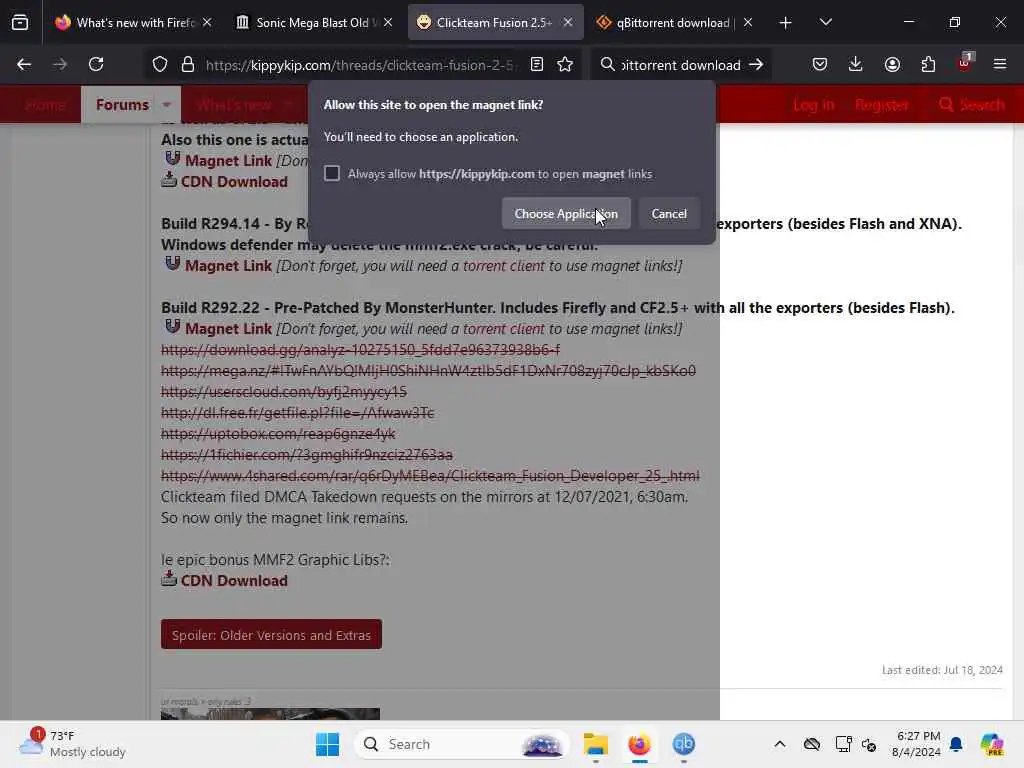Switch to qBittorrent download tab

pos(674,23)
